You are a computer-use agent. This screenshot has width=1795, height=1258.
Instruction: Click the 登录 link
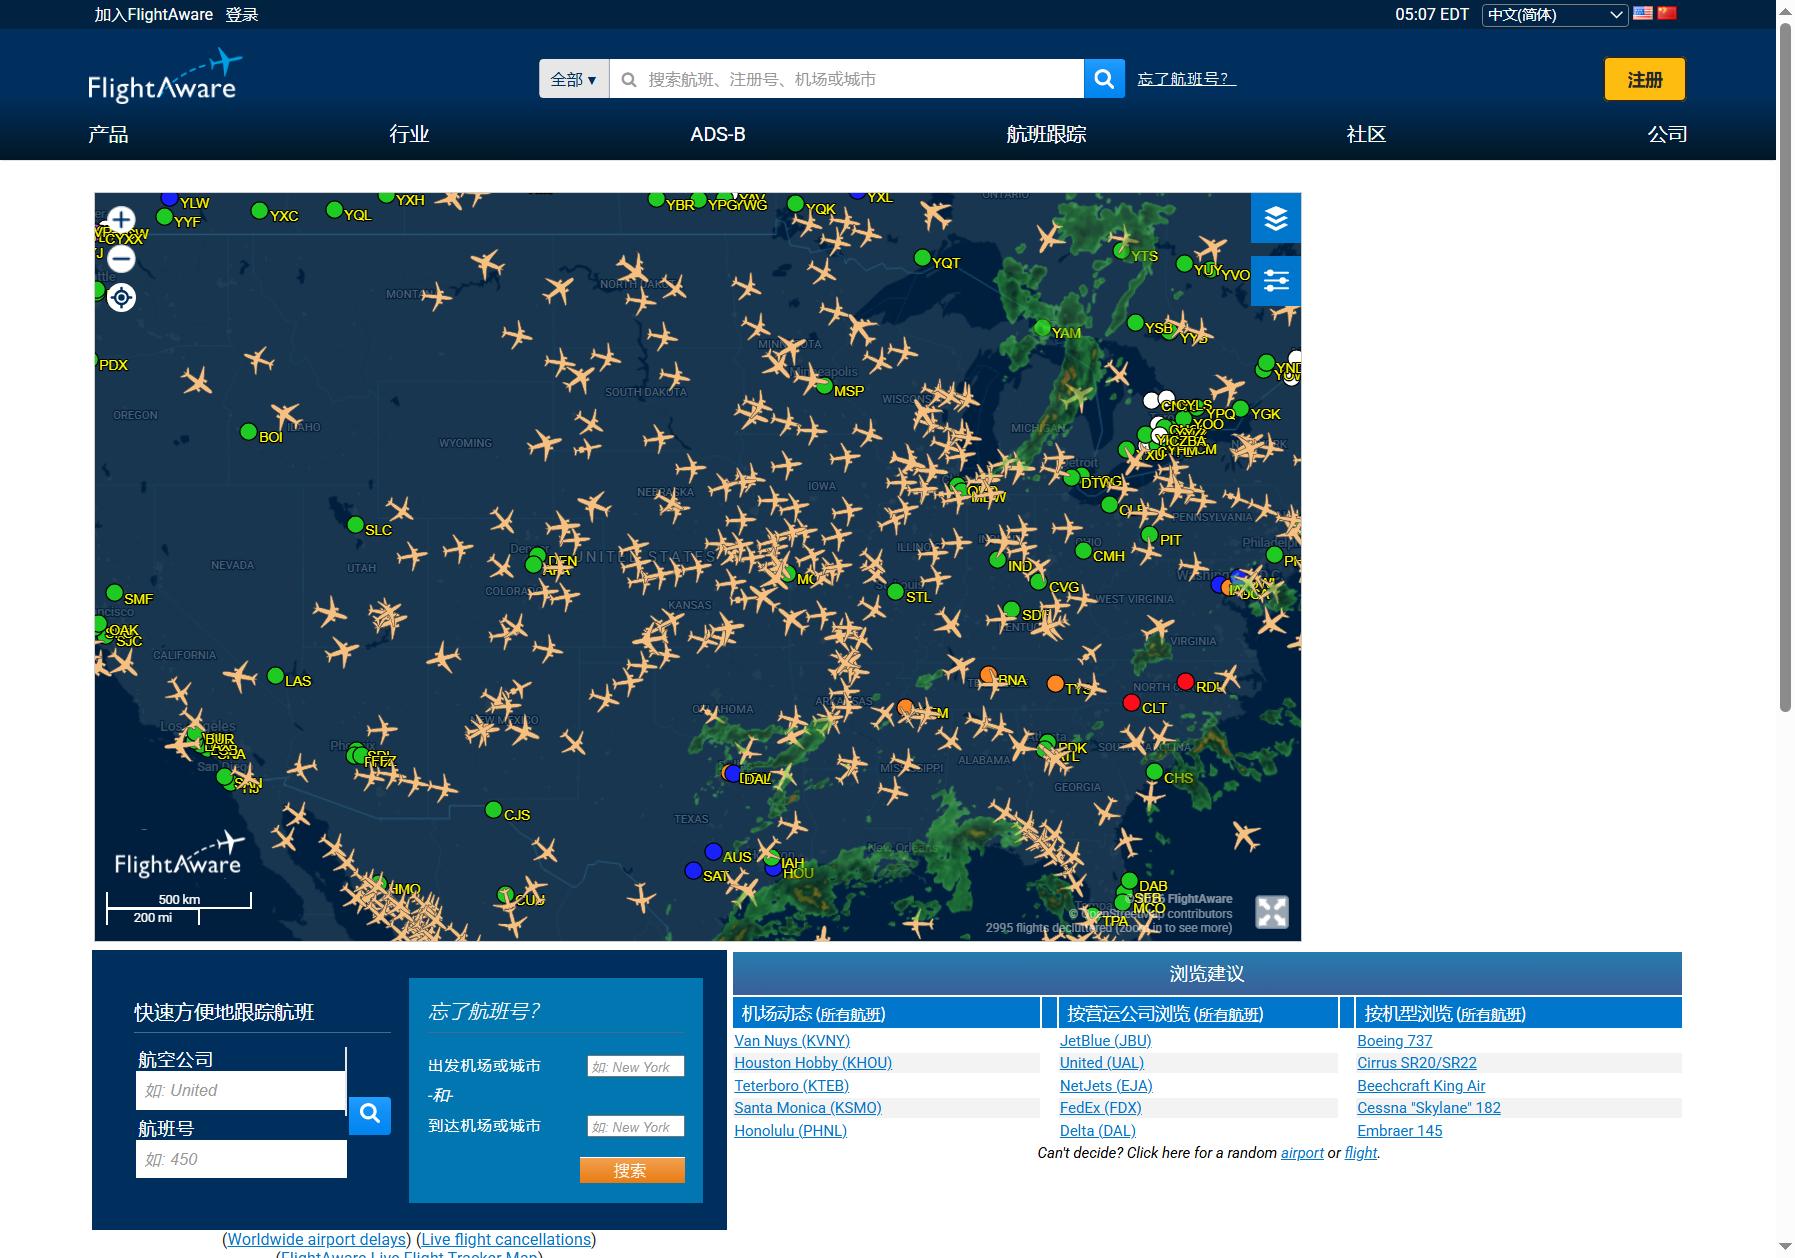pyautogui.click(x=242, y=15)
